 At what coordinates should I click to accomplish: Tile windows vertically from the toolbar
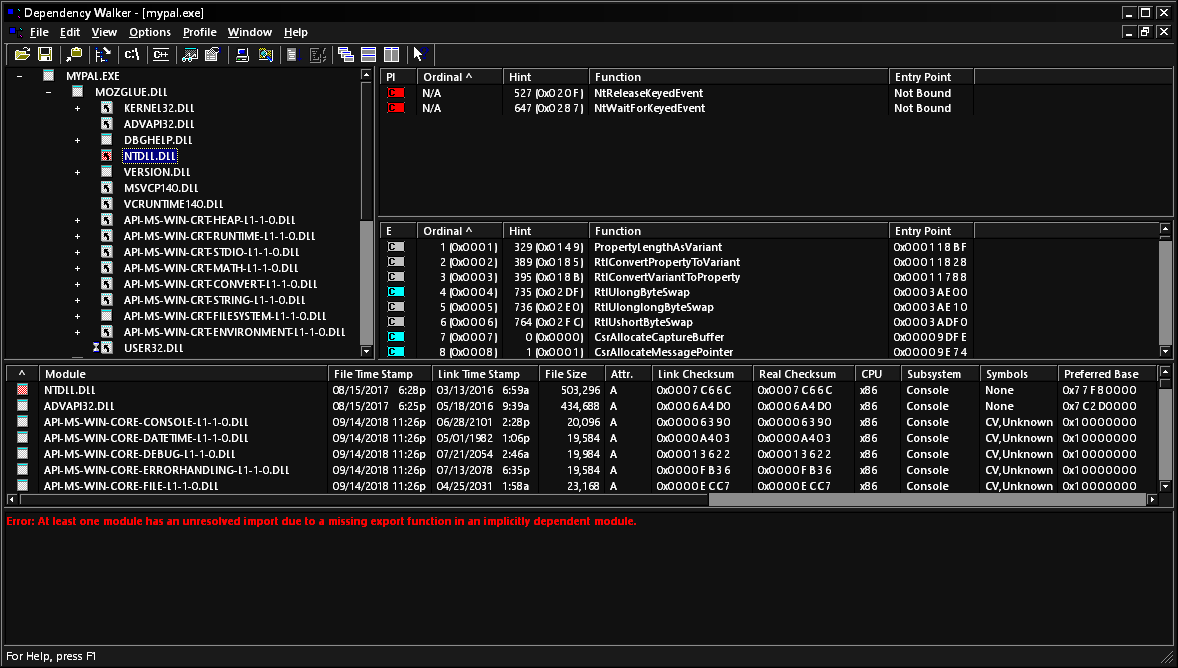click(x=390, y=55)
